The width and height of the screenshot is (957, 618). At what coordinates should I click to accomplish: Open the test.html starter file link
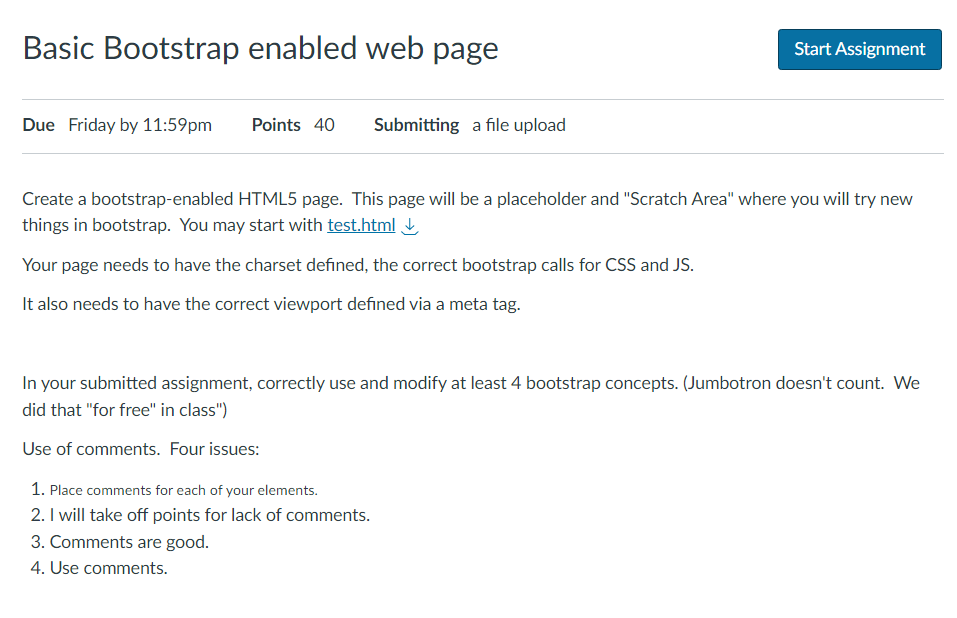pyautogui.click(x=360, y=224)
